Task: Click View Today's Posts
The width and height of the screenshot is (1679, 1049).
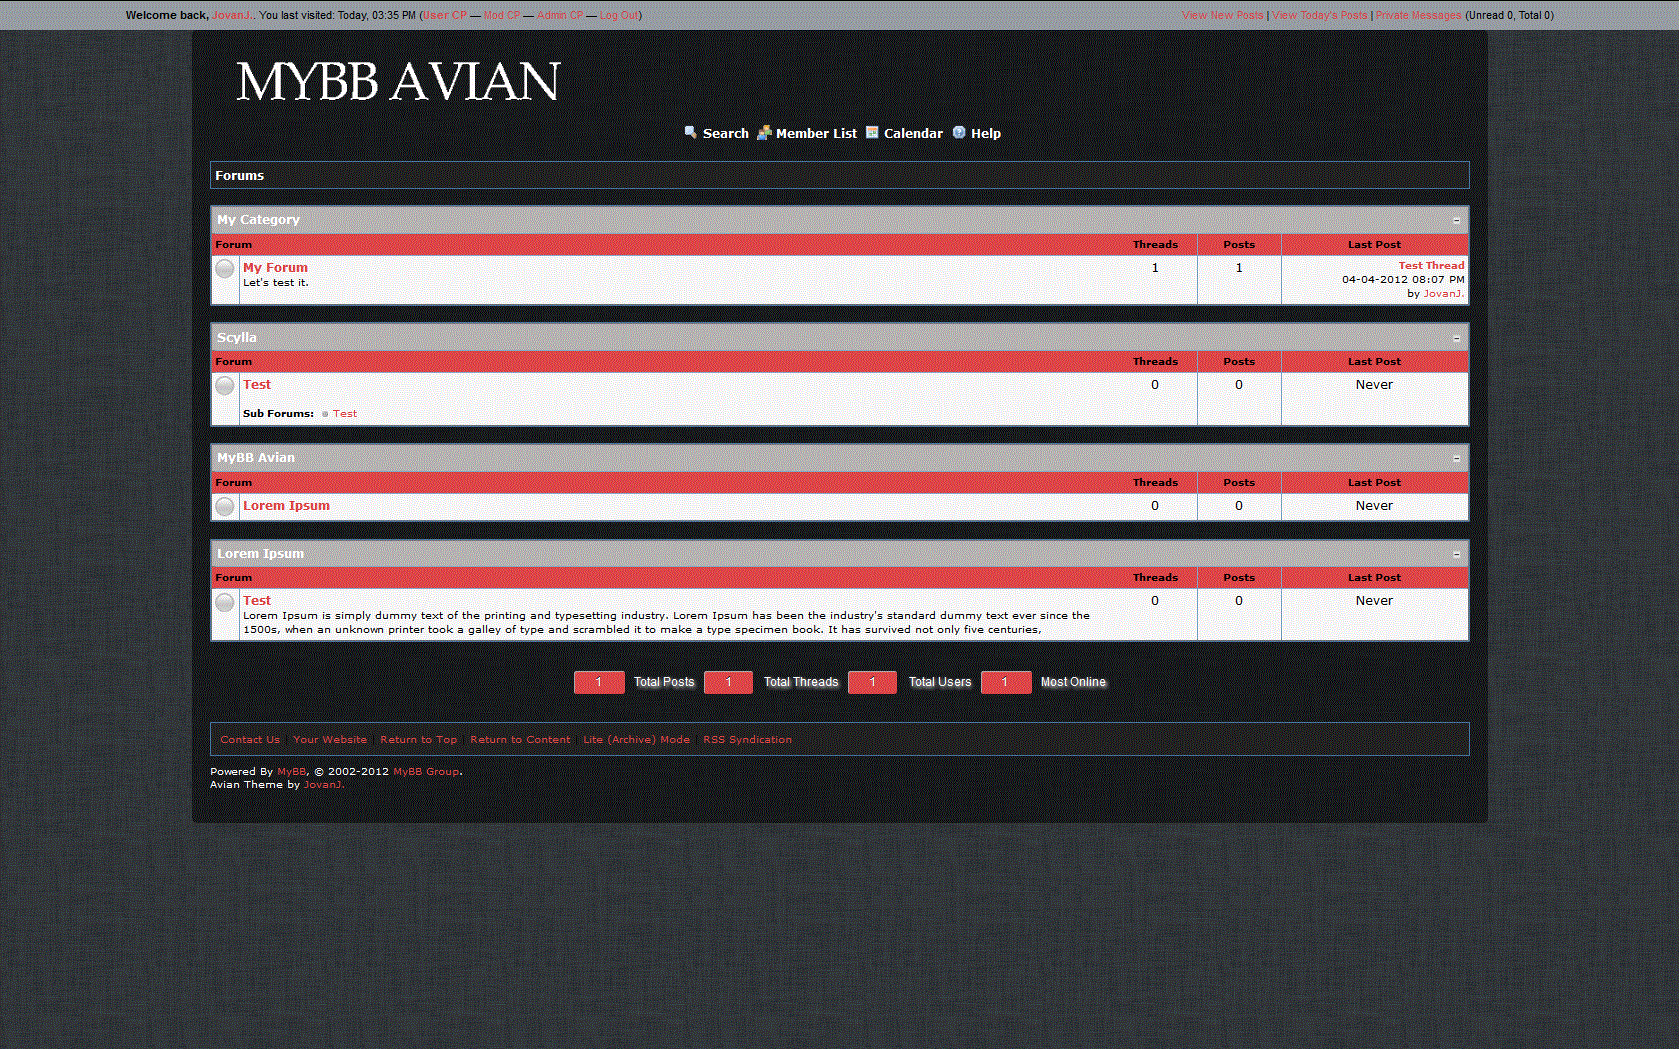Action: point(1319,15)
